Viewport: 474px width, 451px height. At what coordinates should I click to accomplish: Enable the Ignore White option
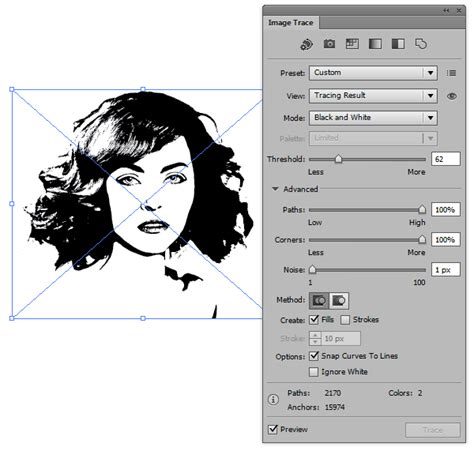tap(314, 372)
